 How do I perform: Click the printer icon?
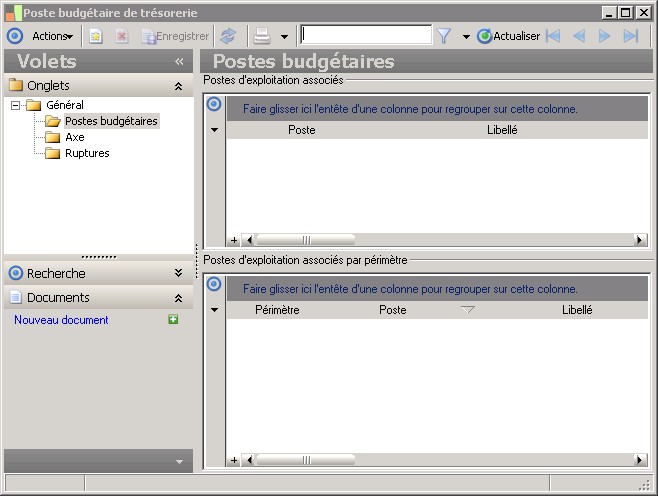point(262,37)
